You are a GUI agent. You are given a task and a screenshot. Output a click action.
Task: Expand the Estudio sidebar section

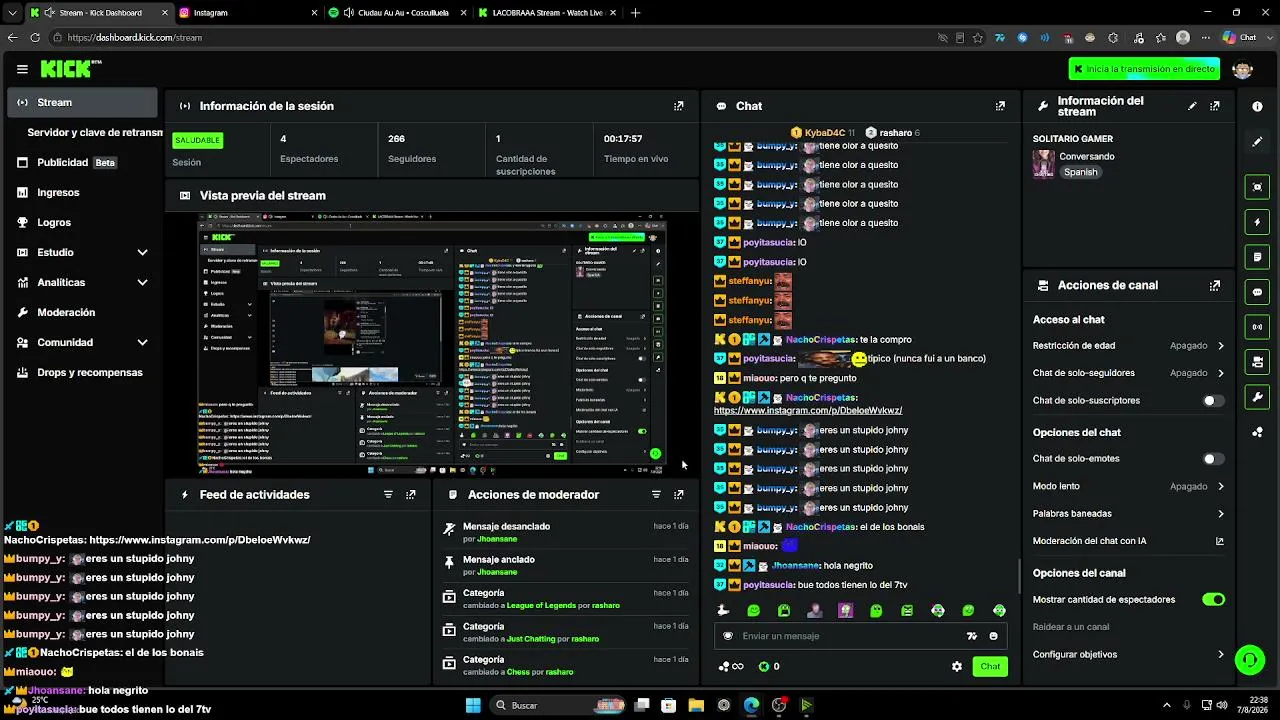[x=142, y=253]
